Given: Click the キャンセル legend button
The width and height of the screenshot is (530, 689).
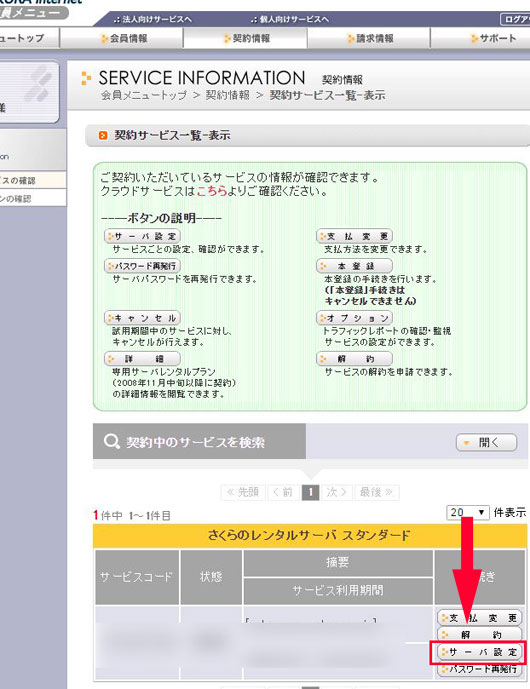Looking at the screenshot, I should (142, 318).
